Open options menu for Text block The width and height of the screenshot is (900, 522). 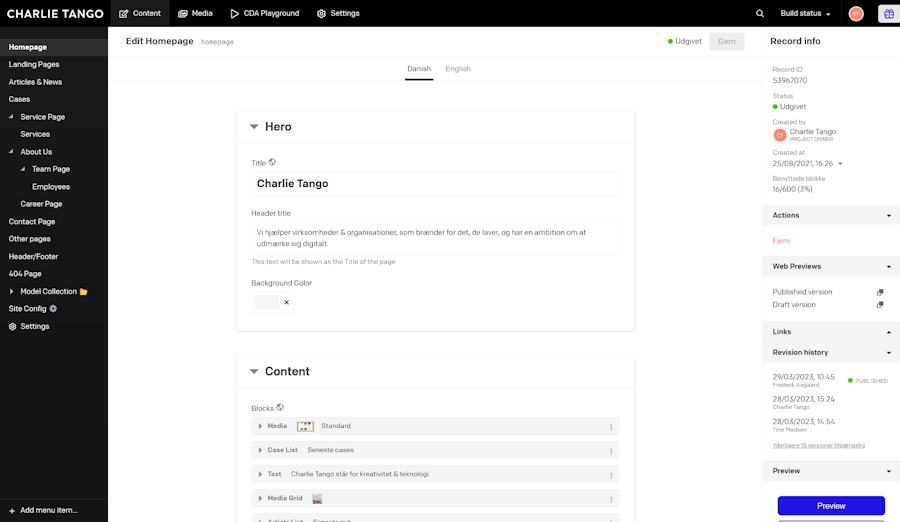click(x=611, y=475)
